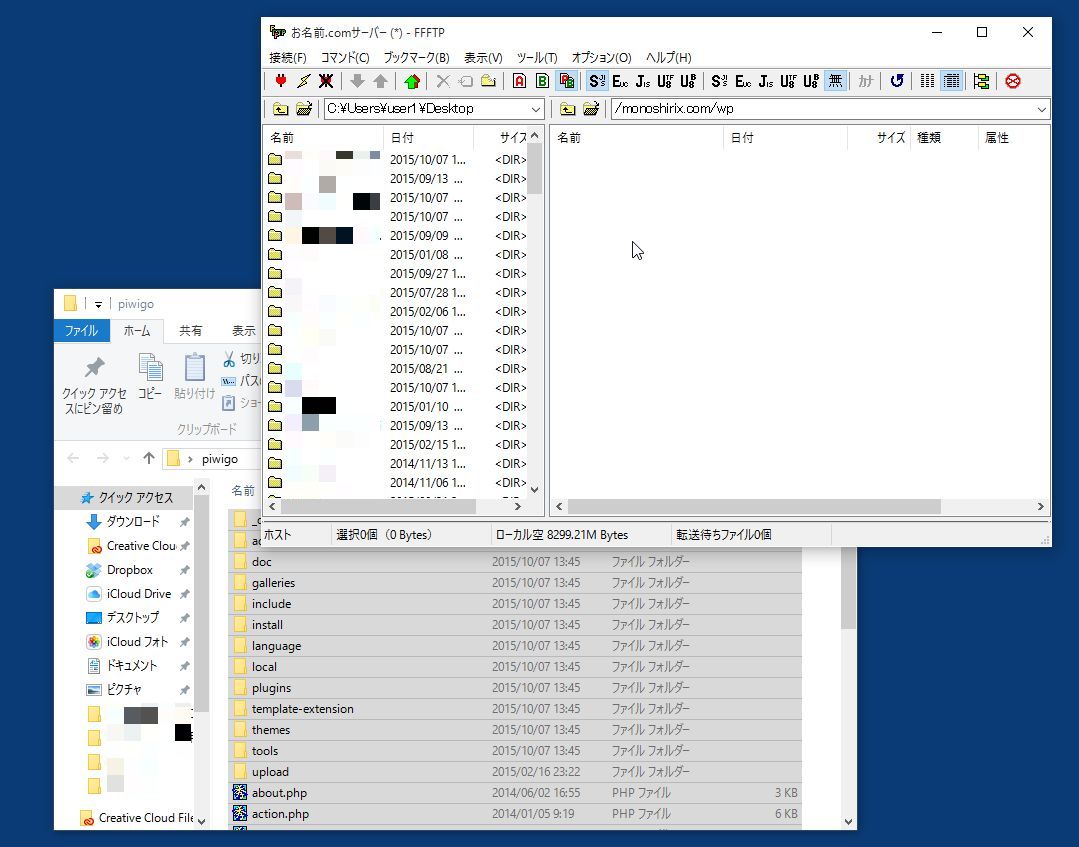Abort transfer with the red stop icon
The width and height of the screenshot is (1079, 847).
pyautogui.click(x=1013, y=81)
